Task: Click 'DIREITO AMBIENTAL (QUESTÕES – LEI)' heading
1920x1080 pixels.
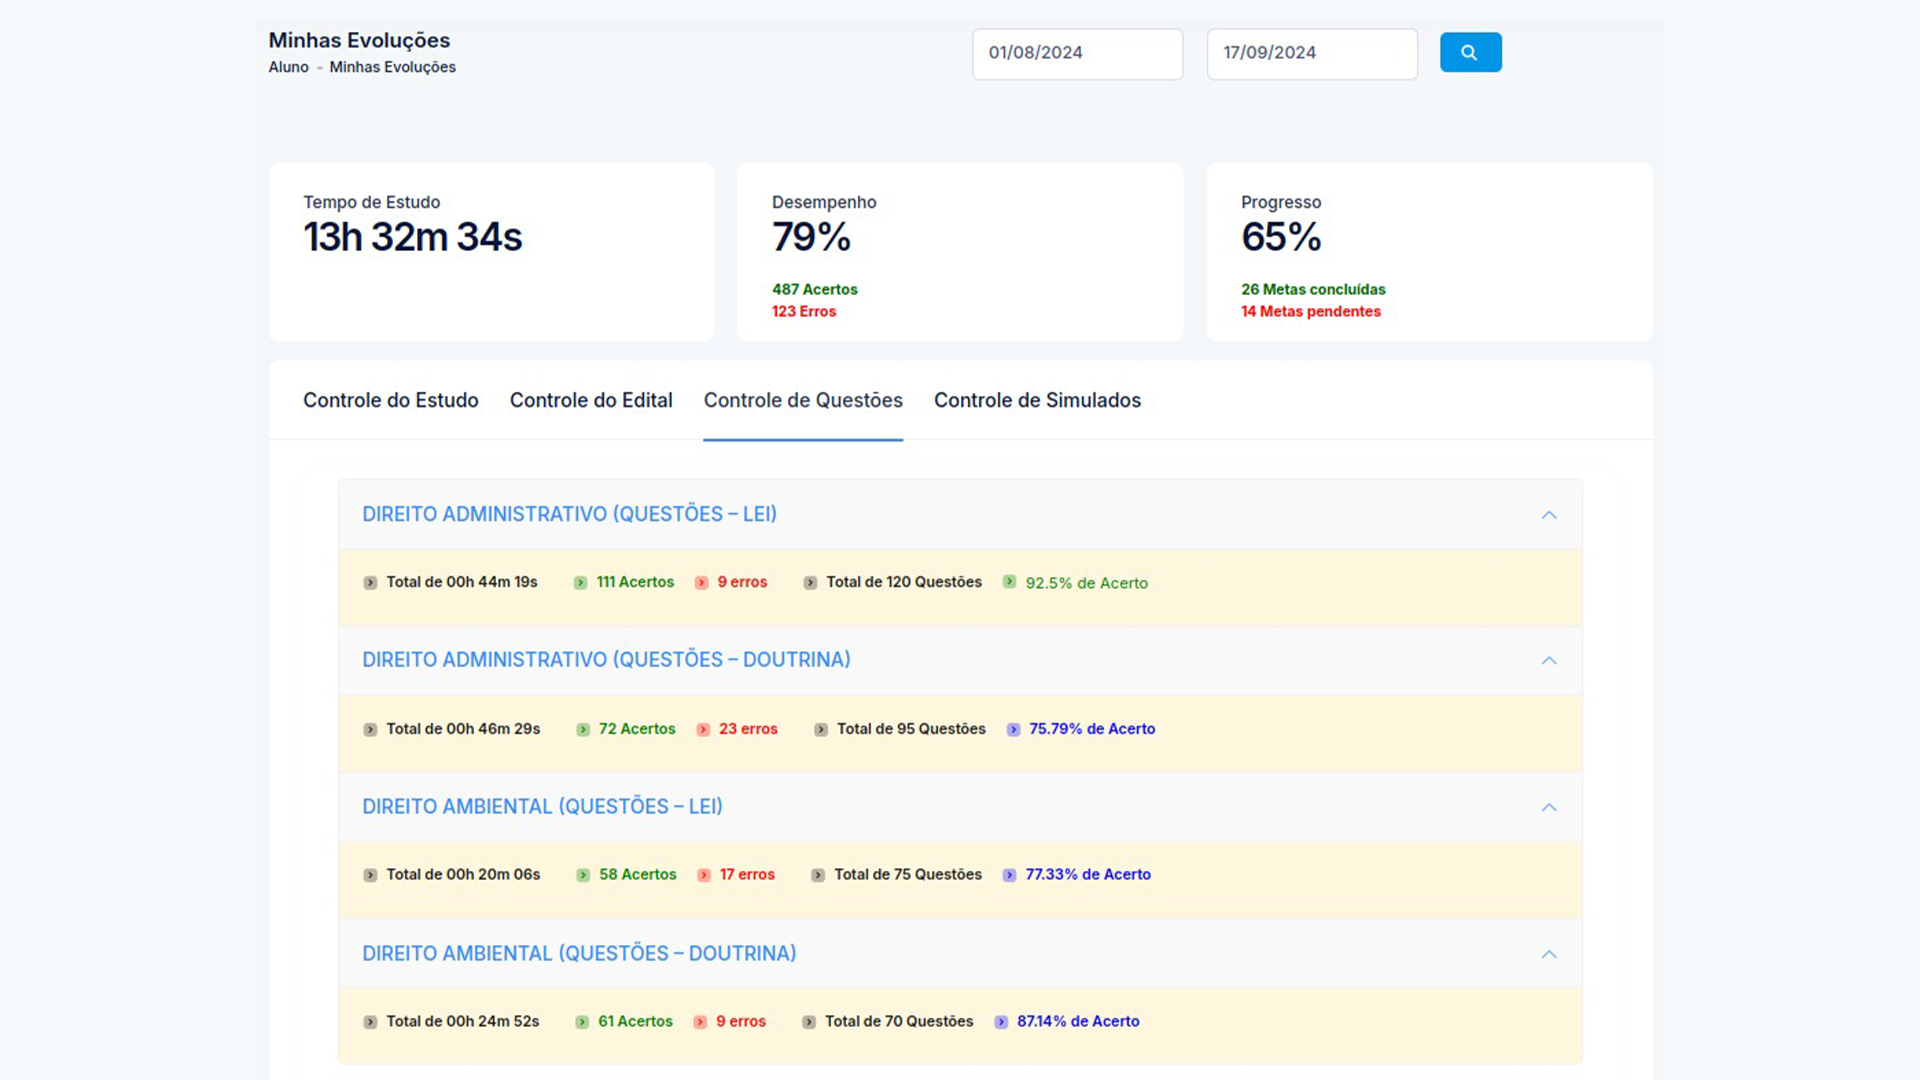Action: pyautogui.click(x=542, y=807)
